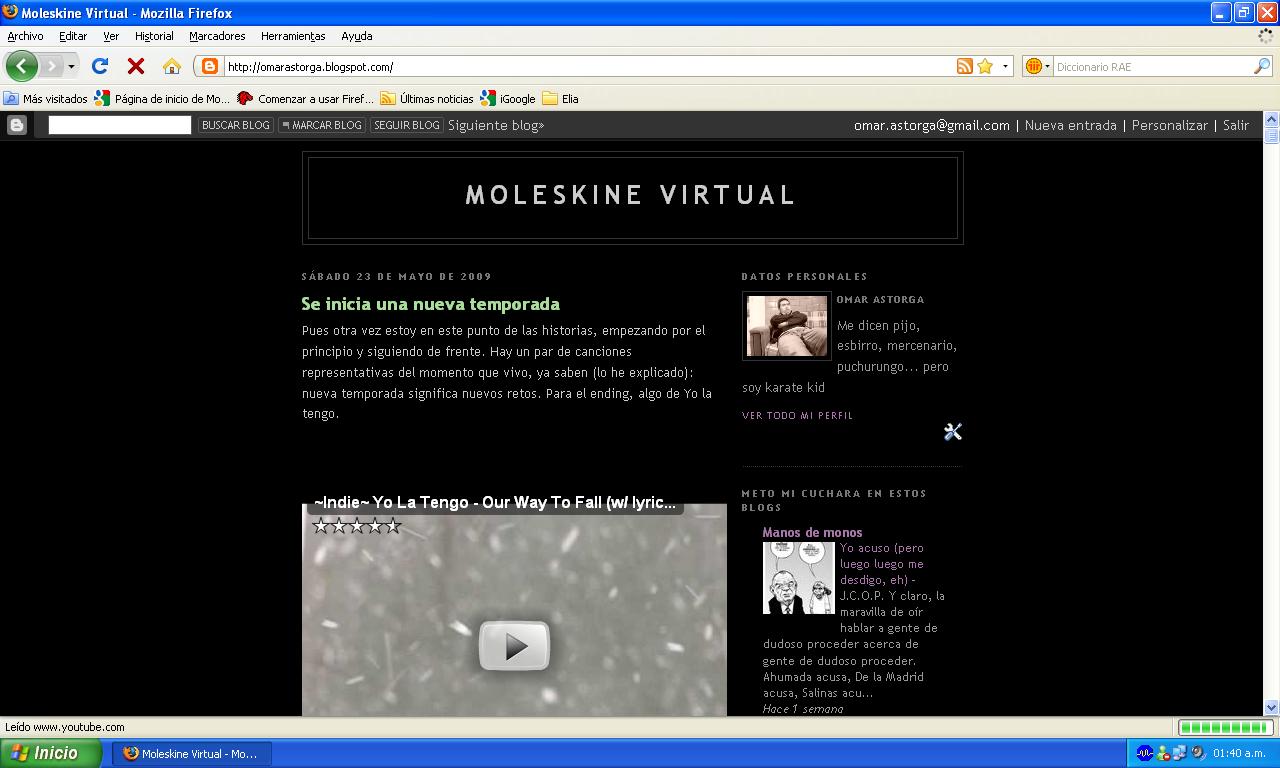
Task: Sign out with the Salir link
Action: [x=1236, y=125]
